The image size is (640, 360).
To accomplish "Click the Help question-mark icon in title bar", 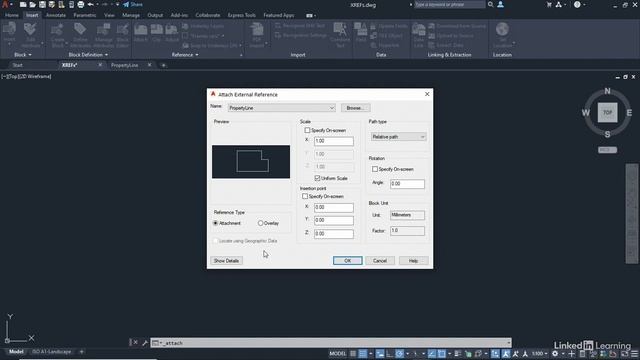I will (577, 4).
